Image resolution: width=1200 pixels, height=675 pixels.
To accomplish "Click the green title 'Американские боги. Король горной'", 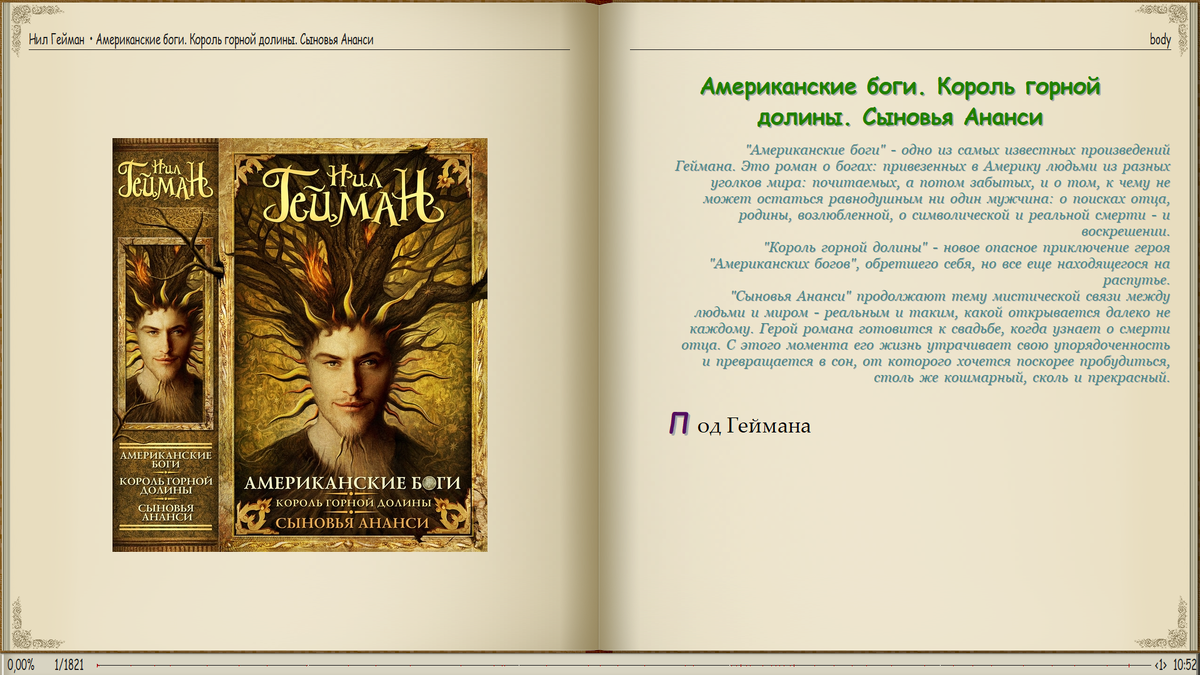I will click(900, 87).
